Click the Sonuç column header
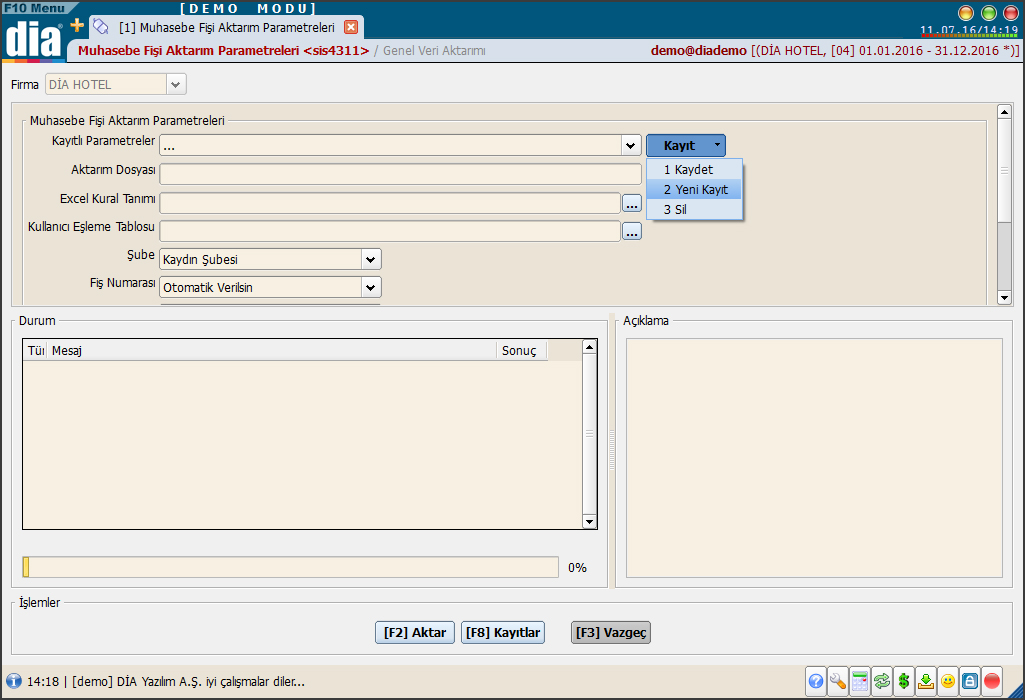The width and height of the screenshot is (1025, 700). click(521, 350)
